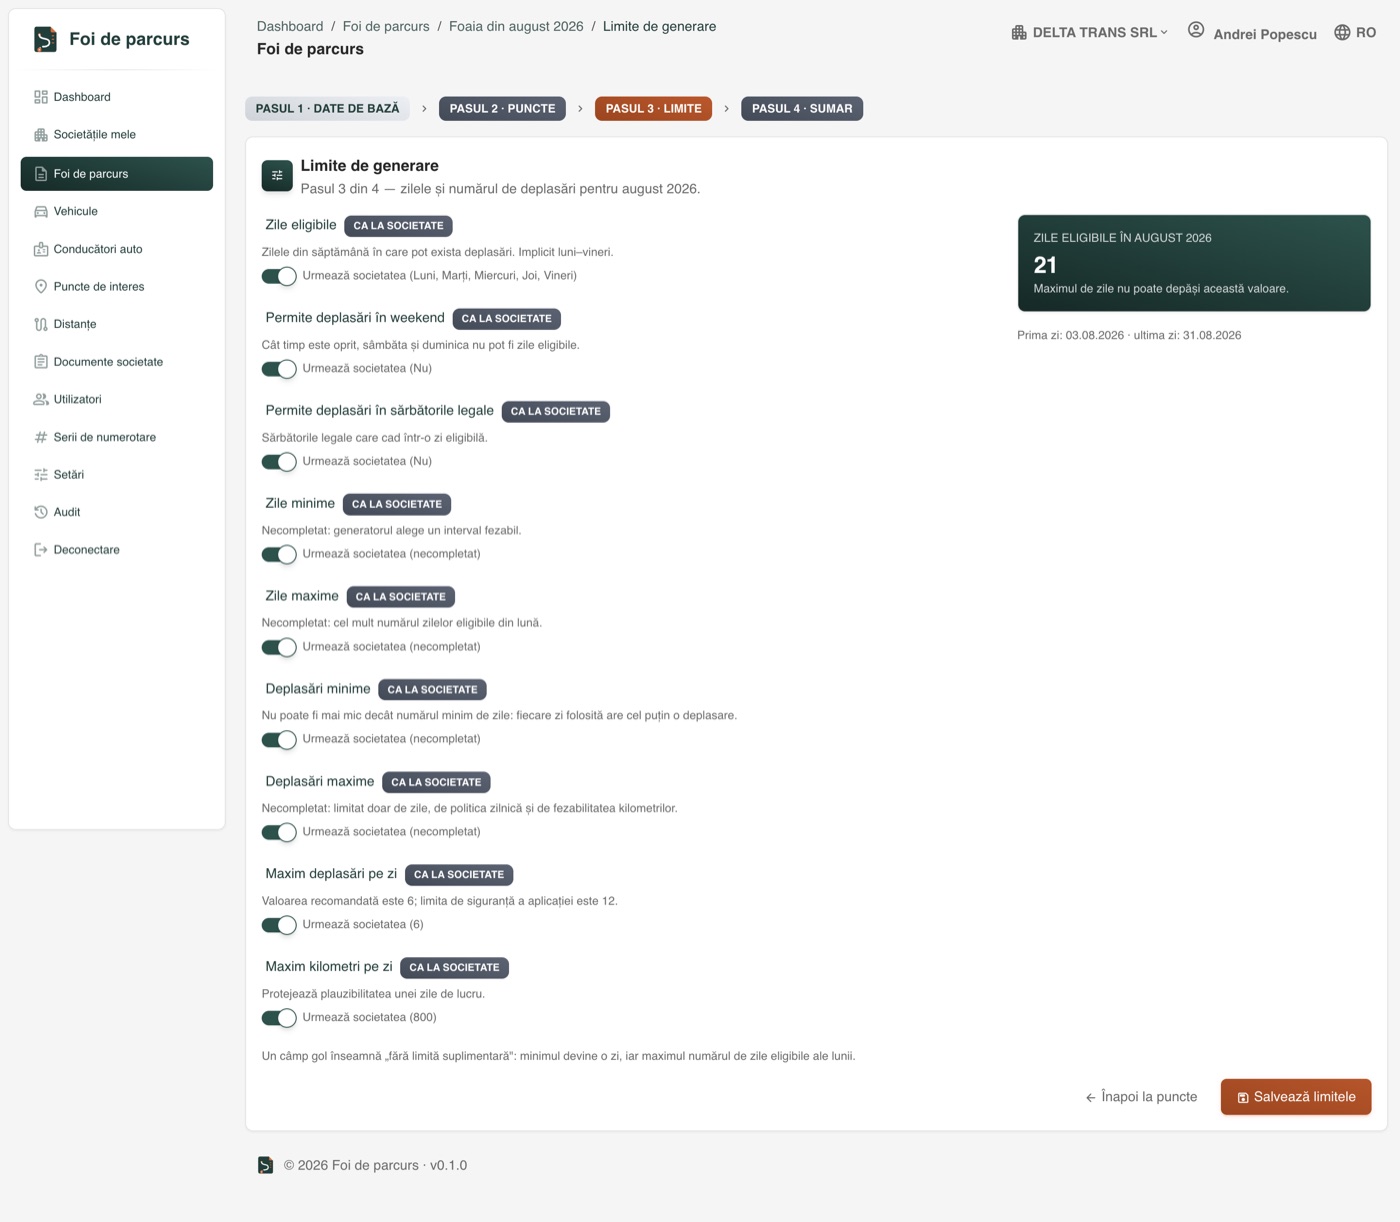Toggle Zile minime follow-company switch
This screenshot has height=1222, width=1400.
click(x=279, y=555)
